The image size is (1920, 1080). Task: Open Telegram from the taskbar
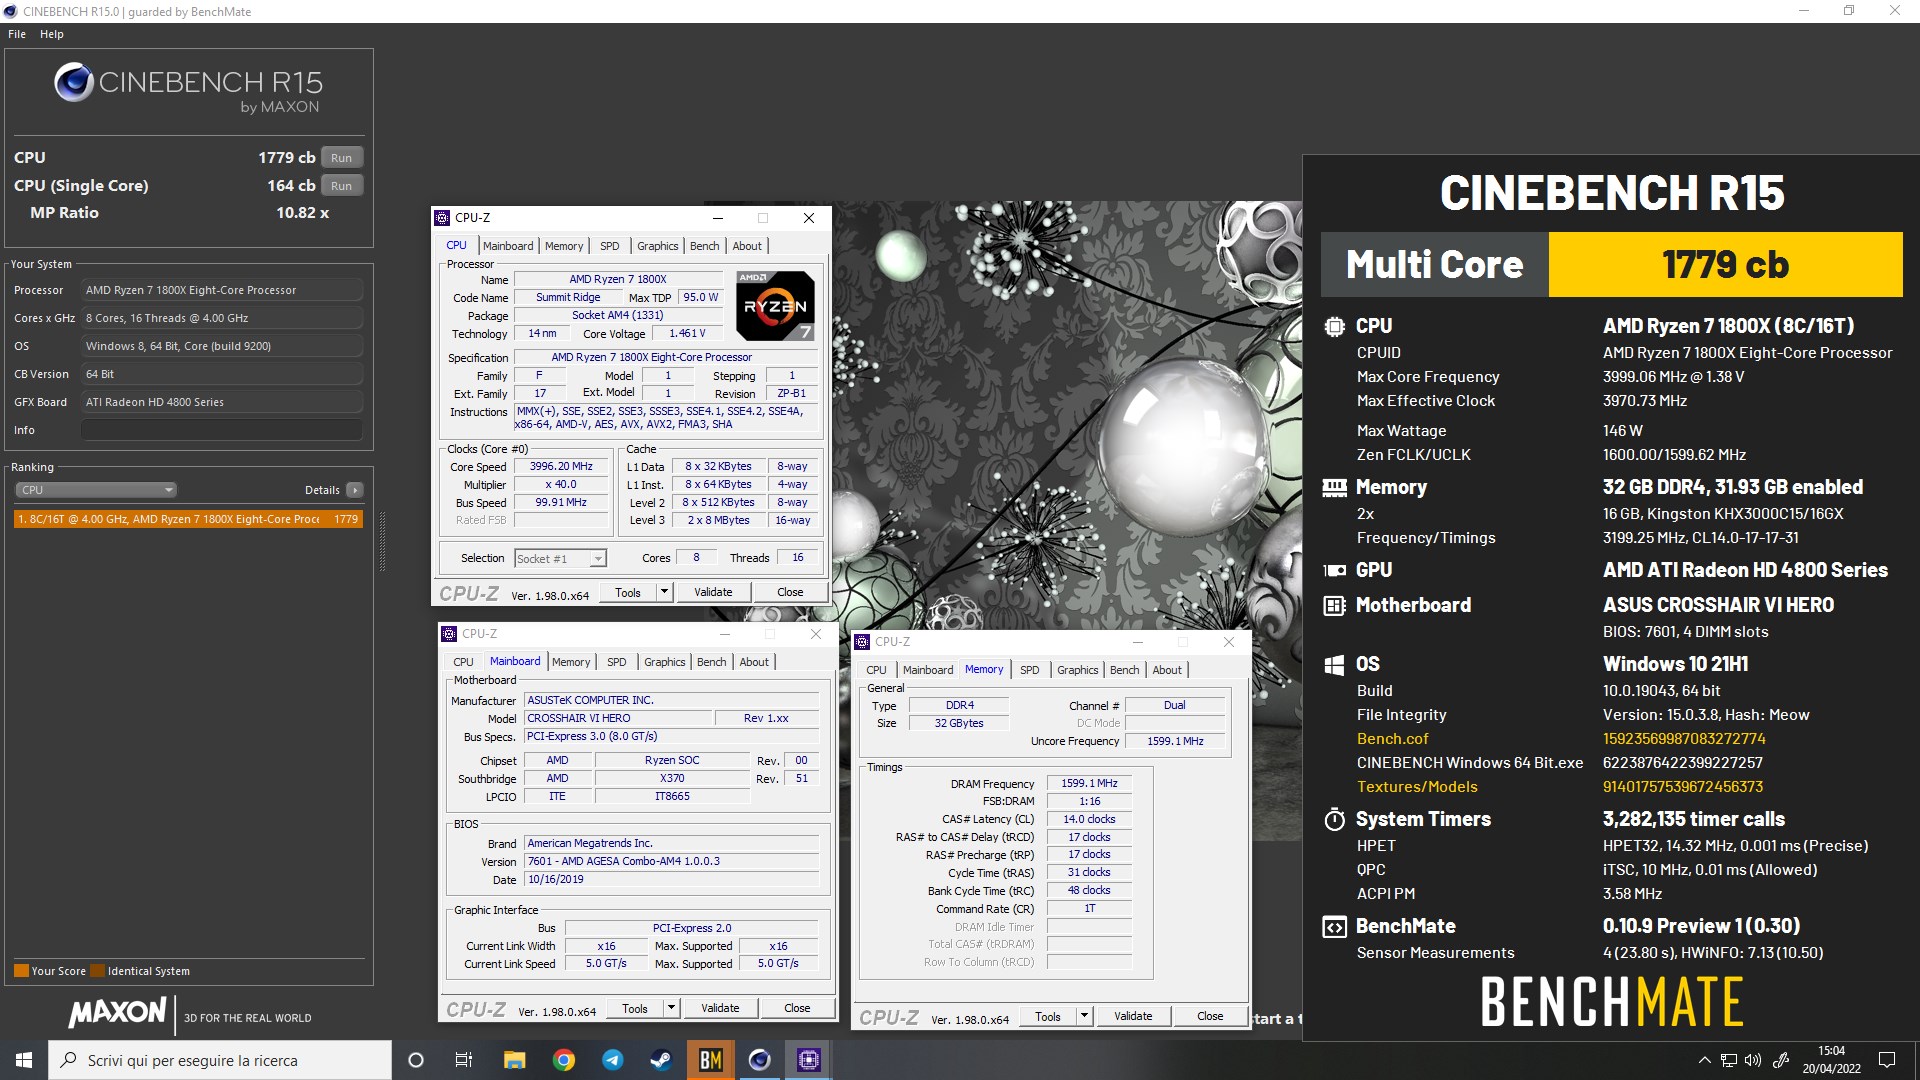click(x=613, y=1060)
